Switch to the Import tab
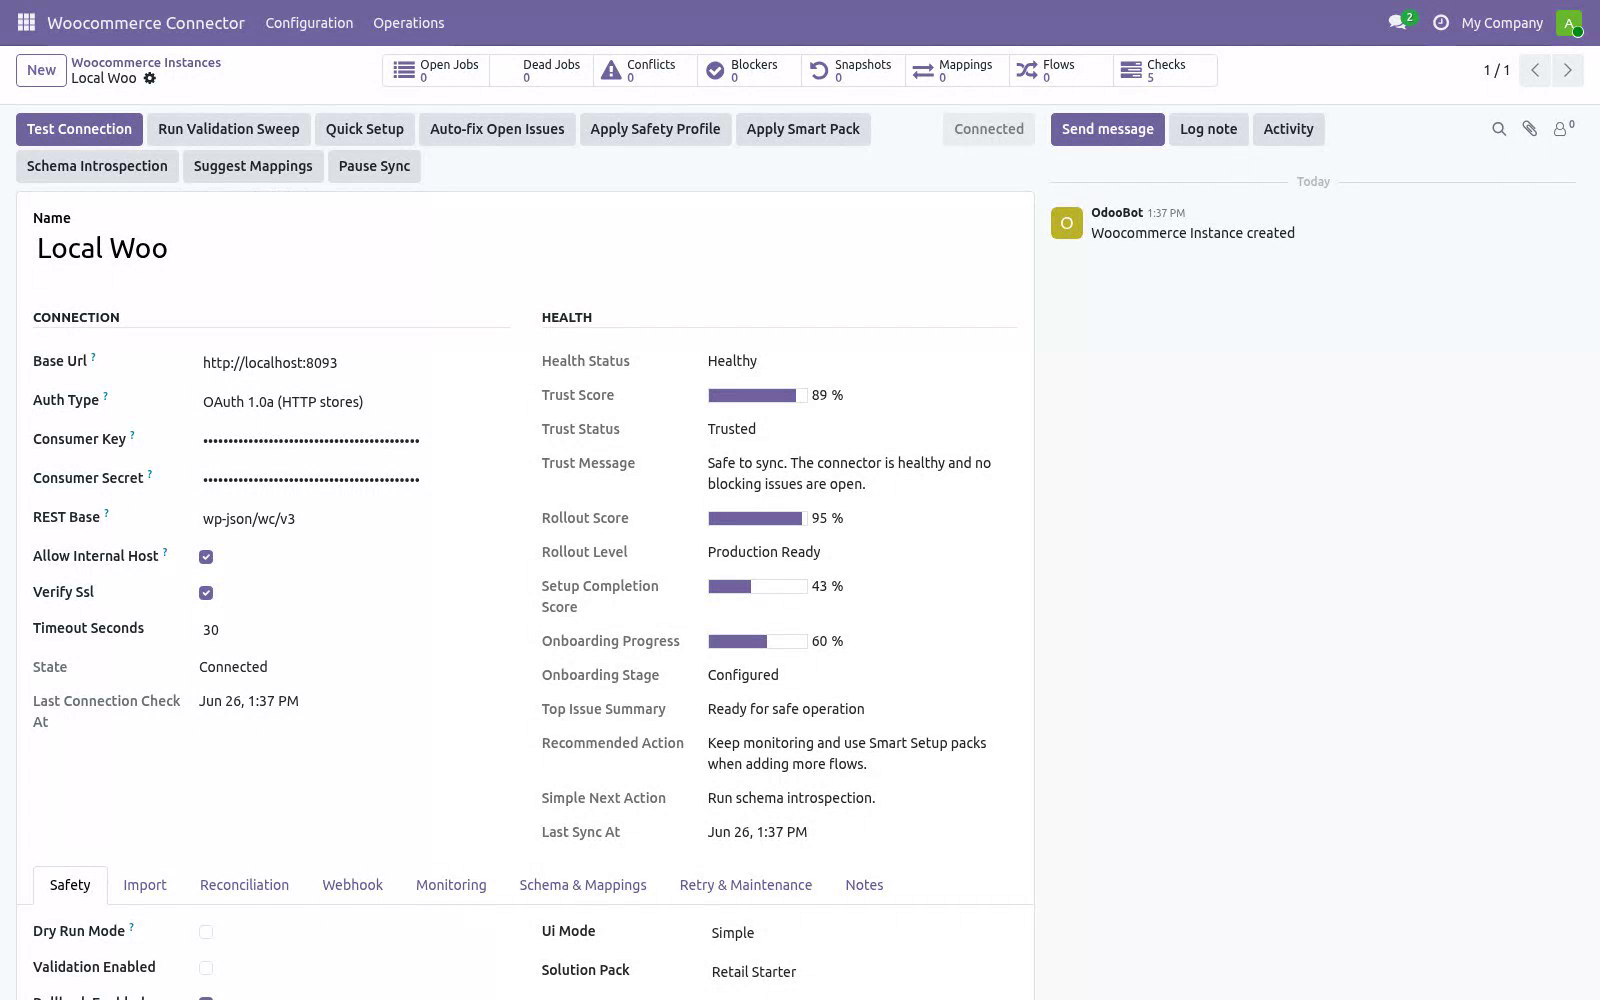 [x=145, y=885]
